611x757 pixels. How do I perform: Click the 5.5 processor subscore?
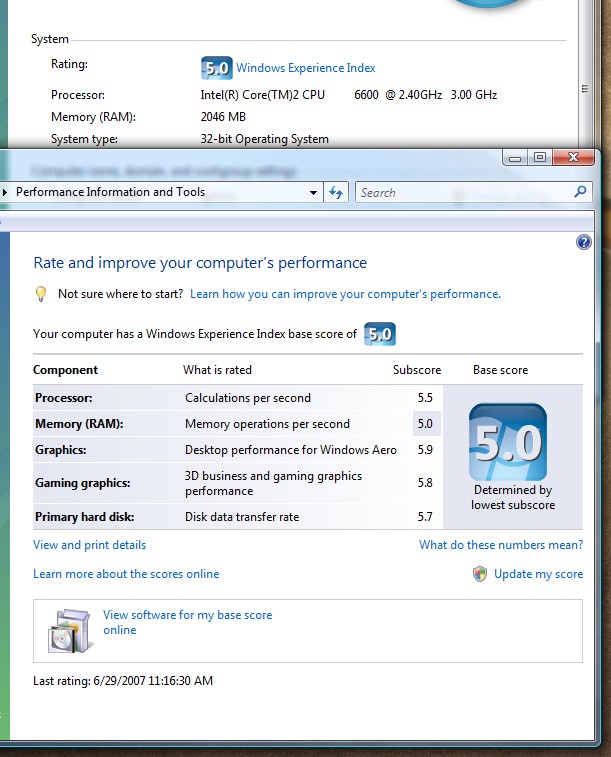coord(425,398)
